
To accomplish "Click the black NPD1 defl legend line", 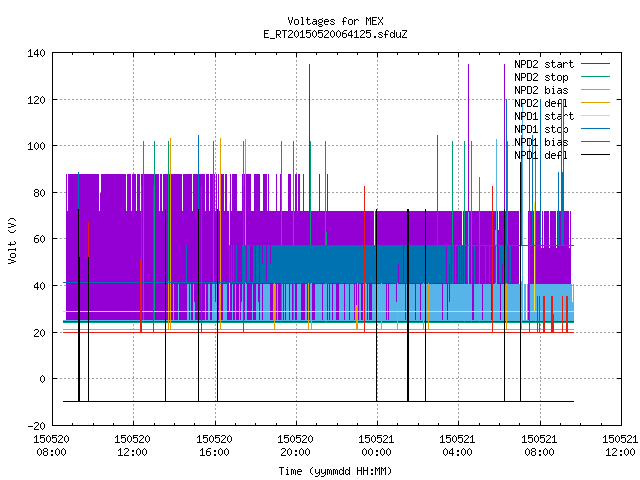I will [595, 155].
